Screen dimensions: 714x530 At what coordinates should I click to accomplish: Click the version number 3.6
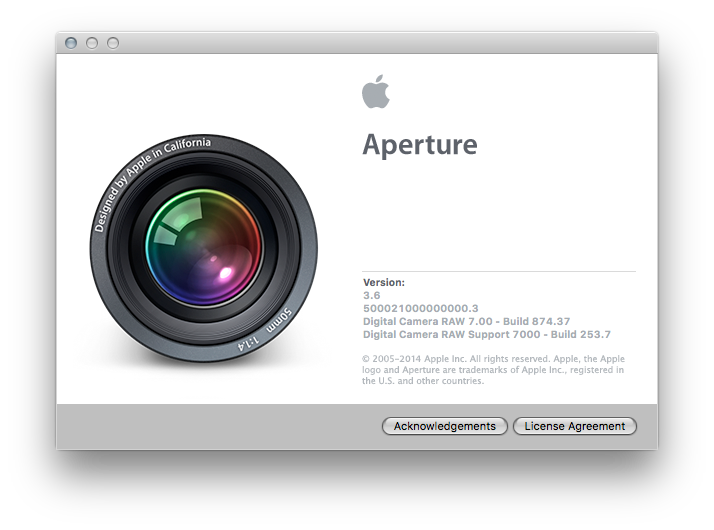pyautogui.click(x=372, y=296)
